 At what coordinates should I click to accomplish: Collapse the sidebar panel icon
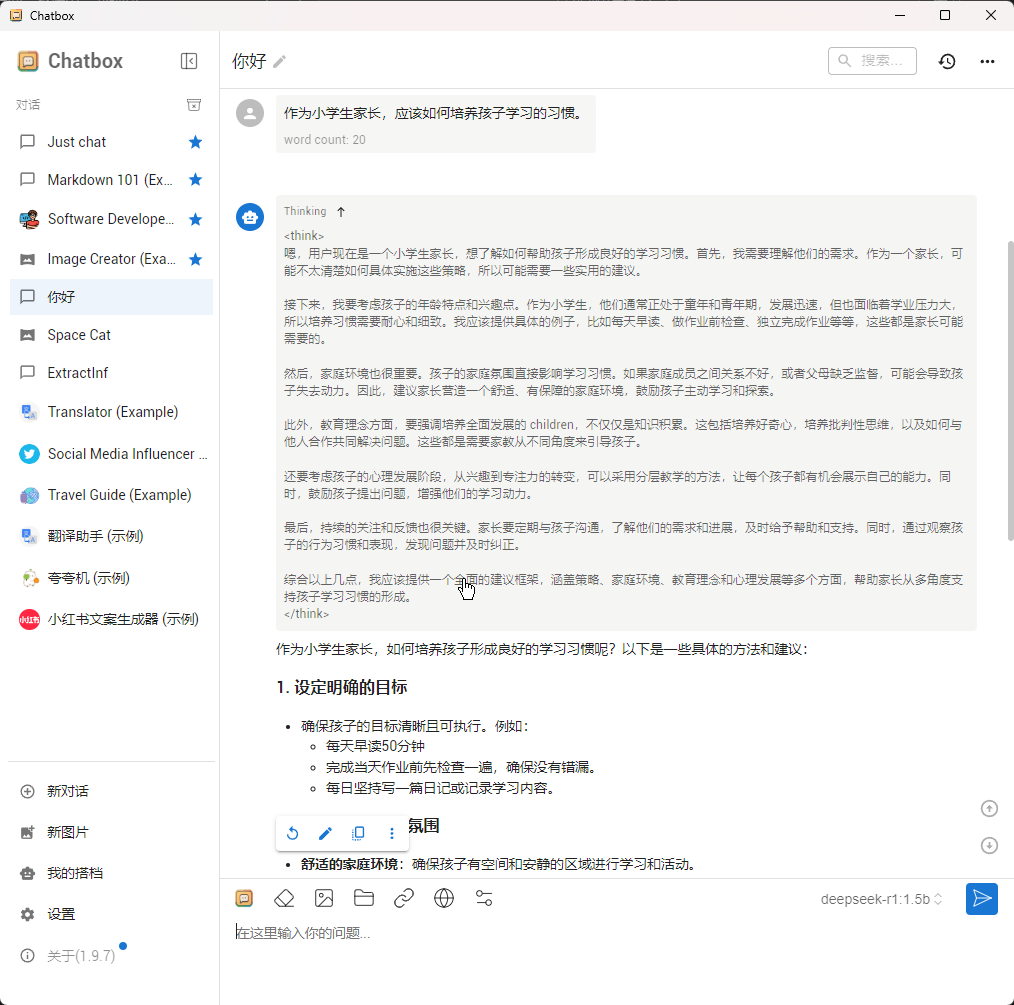point(189,61)
